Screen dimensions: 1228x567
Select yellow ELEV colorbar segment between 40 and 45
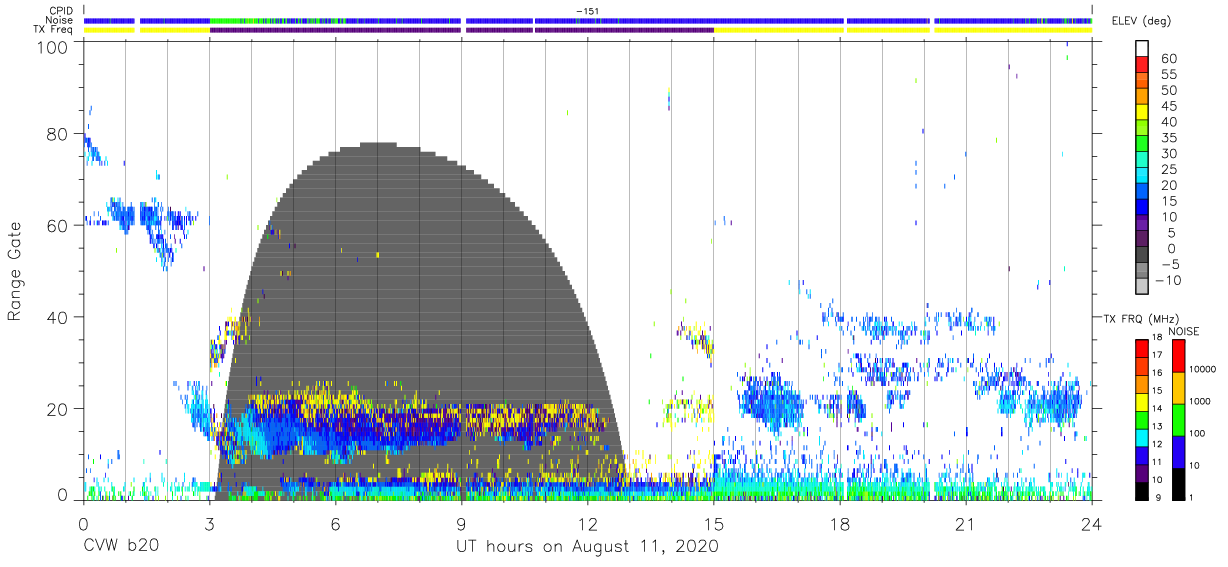click(1142, 113)
